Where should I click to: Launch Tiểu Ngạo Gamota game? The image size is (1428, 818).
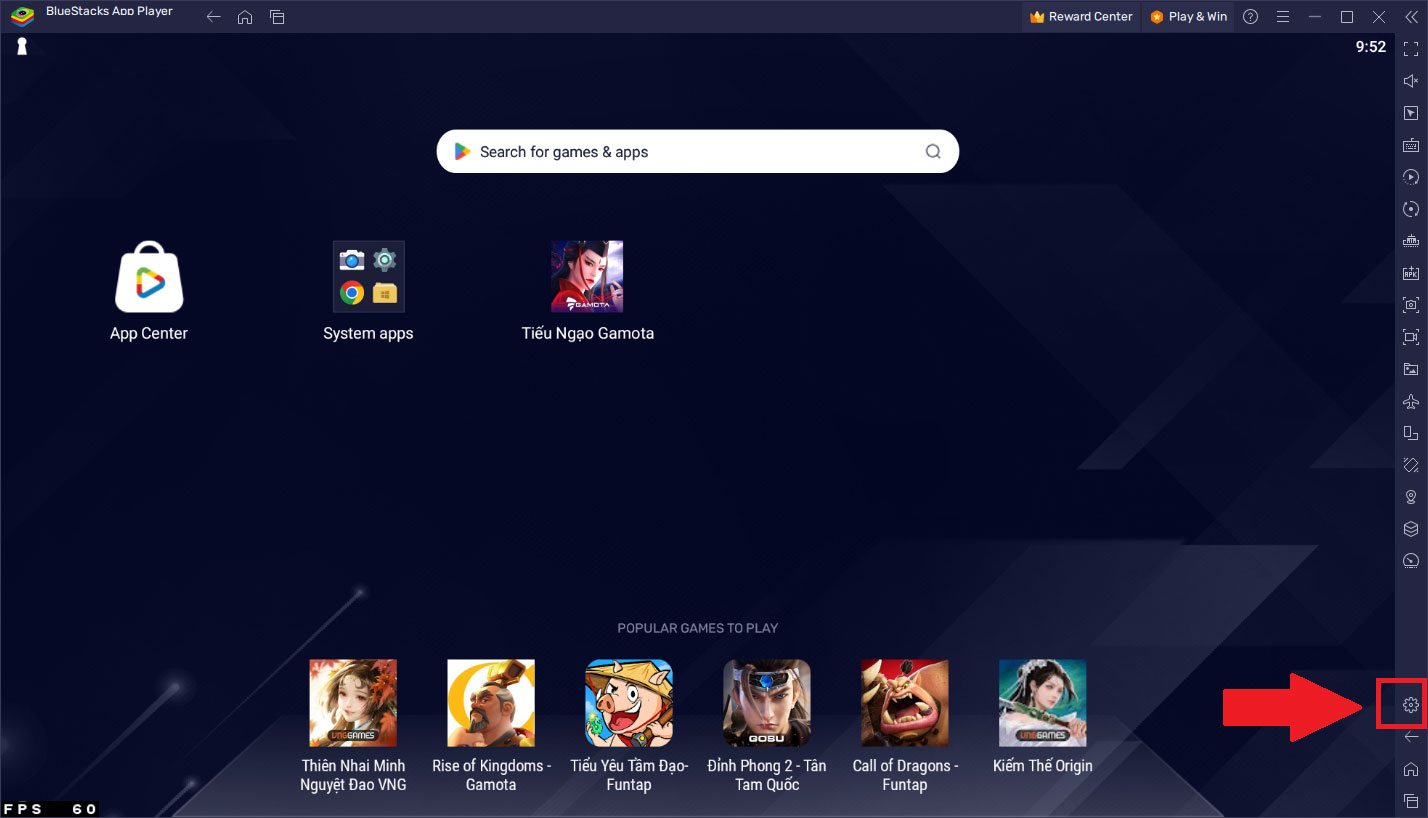(587, 291)
